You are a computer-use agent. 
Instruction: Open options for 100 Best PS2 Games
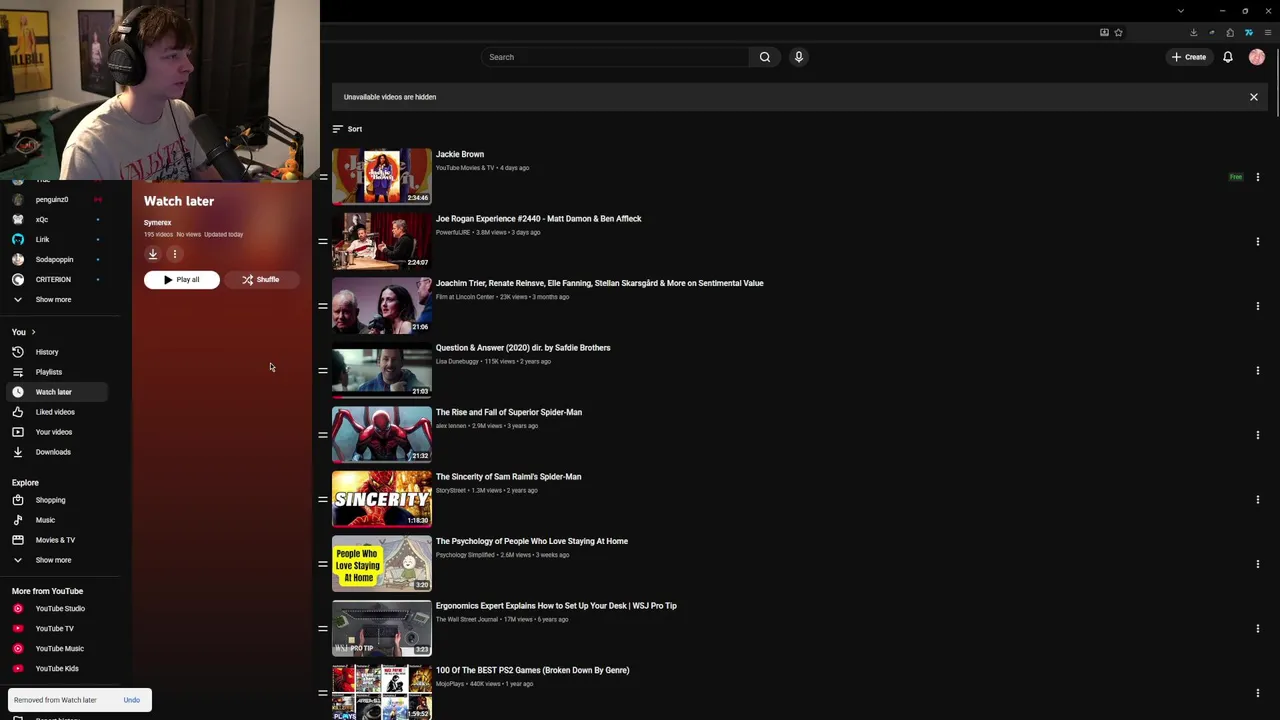pos(1257,693)
